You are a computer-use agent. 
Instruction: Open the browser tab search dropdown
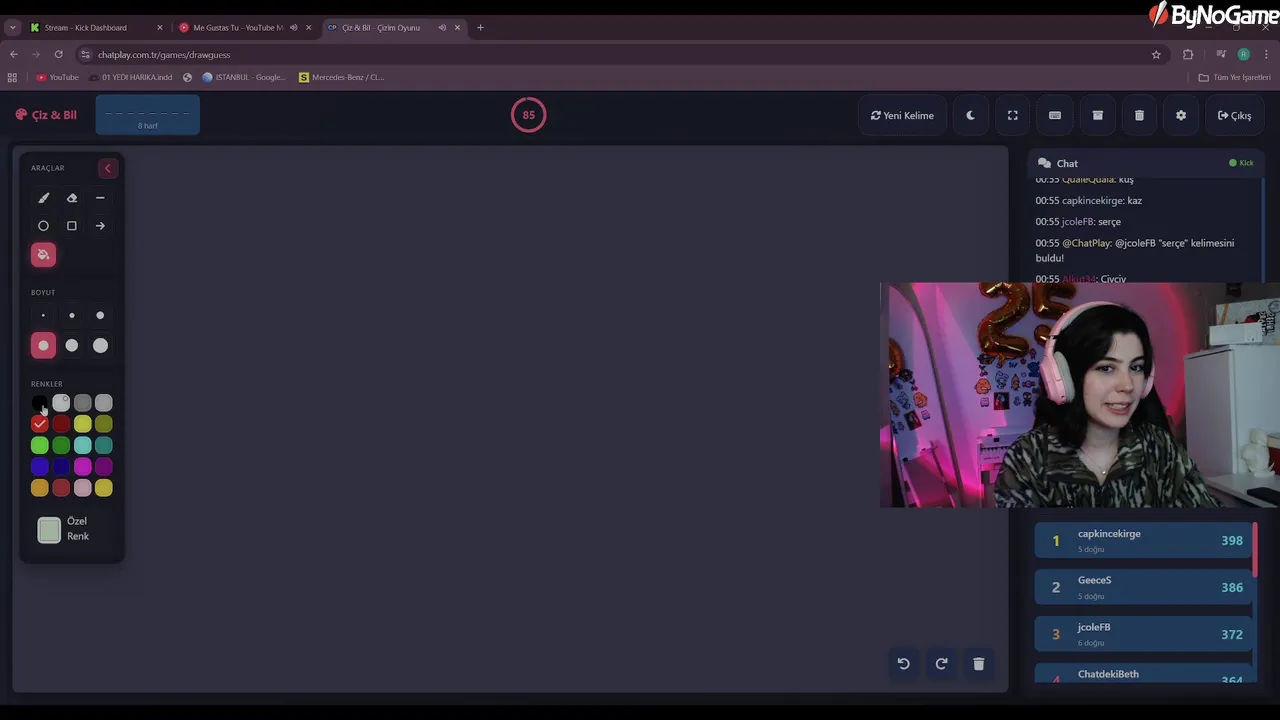point(12,28)
